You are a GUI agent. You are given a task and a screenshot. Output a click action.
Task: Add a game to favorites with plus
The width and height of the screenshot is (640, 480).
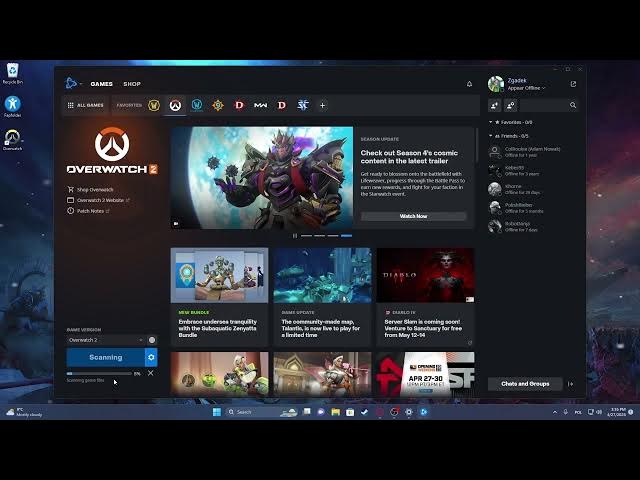point(322,105)
